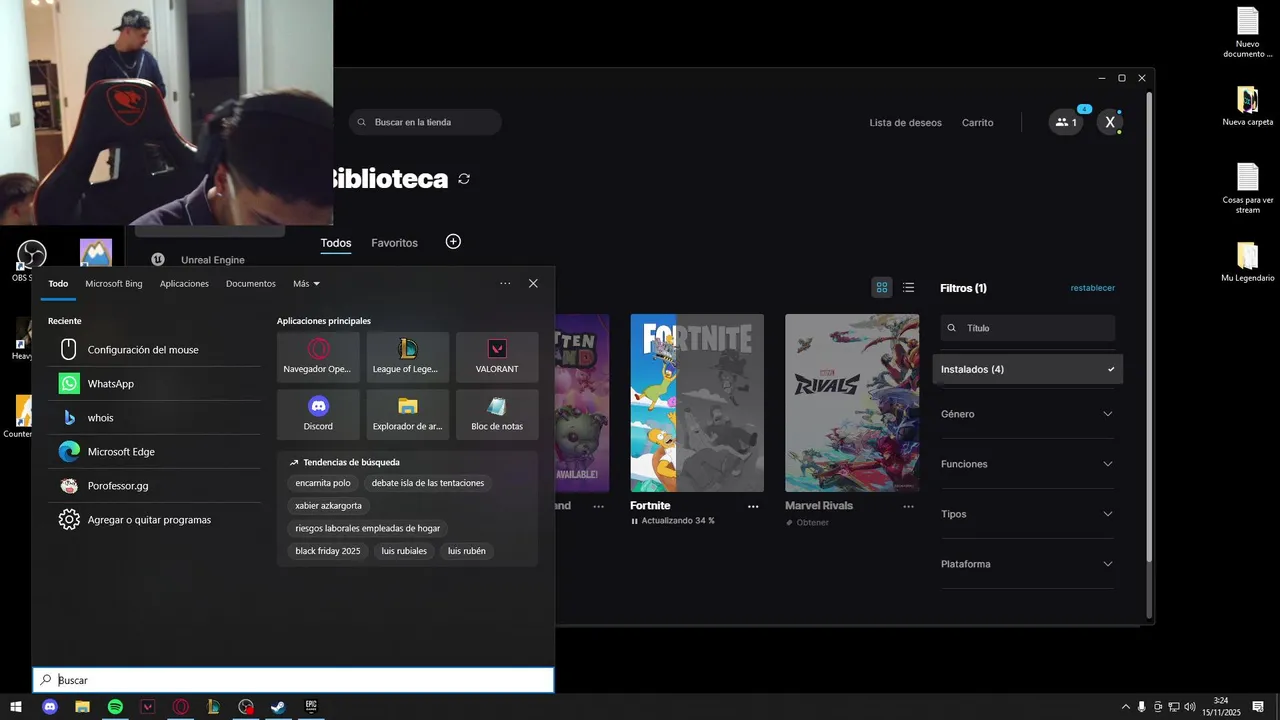
Task: Select the Documentos search tab
Action: pos(251,284)
